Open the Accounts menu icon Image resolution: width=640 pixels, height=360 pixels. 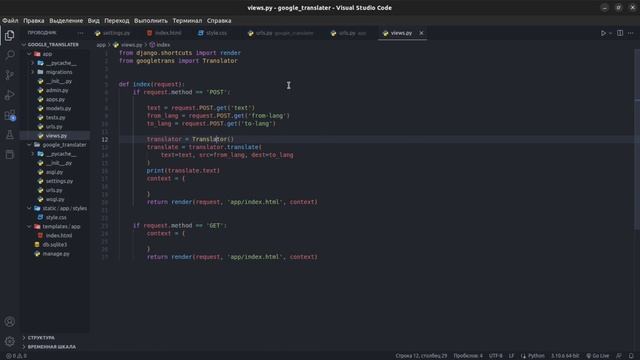point(10,322)
